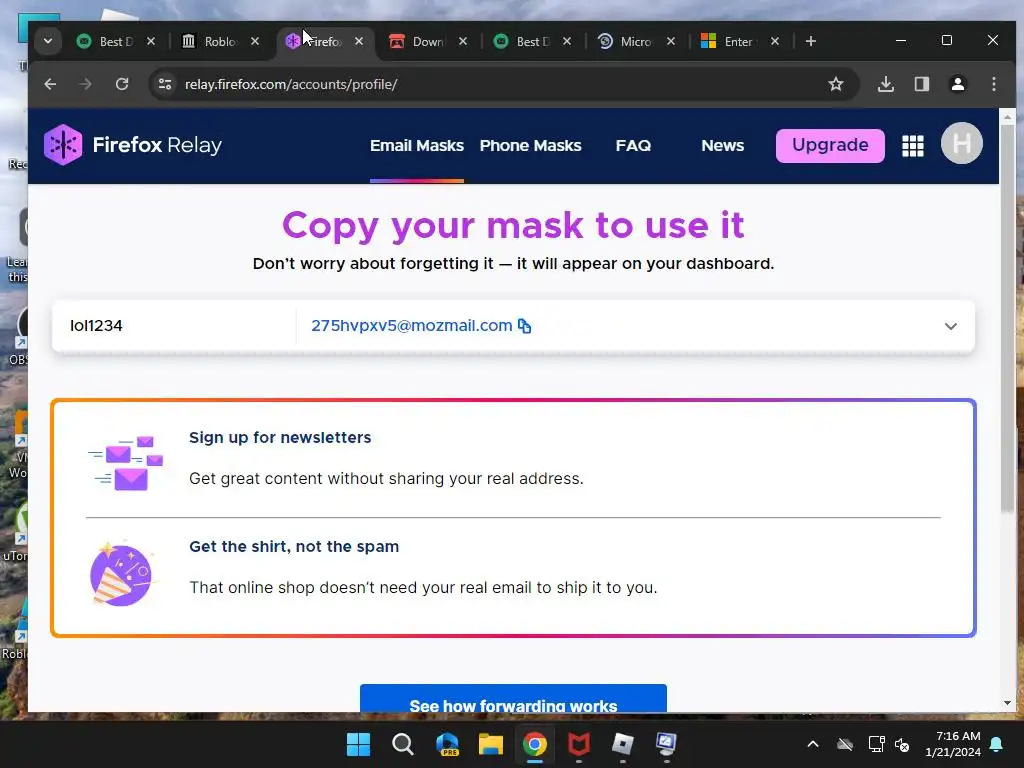
Task: Click the address bar URL
Action: [291, 84]
